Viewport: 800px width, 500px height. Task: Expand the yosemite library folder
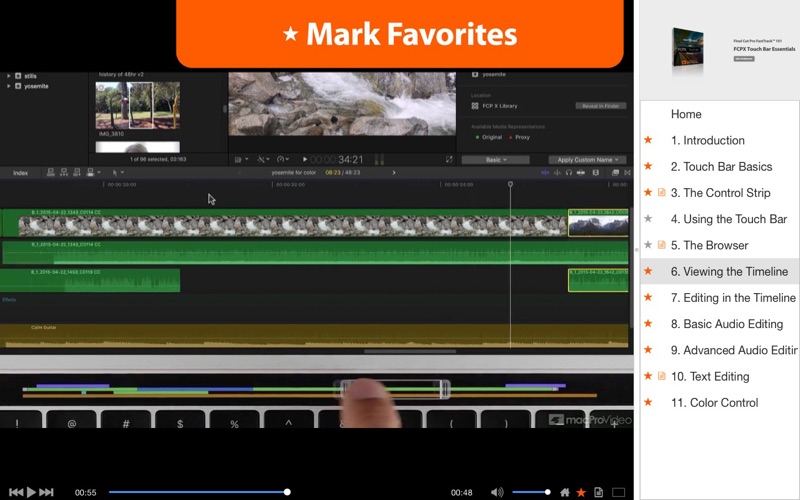pos(9,86)
